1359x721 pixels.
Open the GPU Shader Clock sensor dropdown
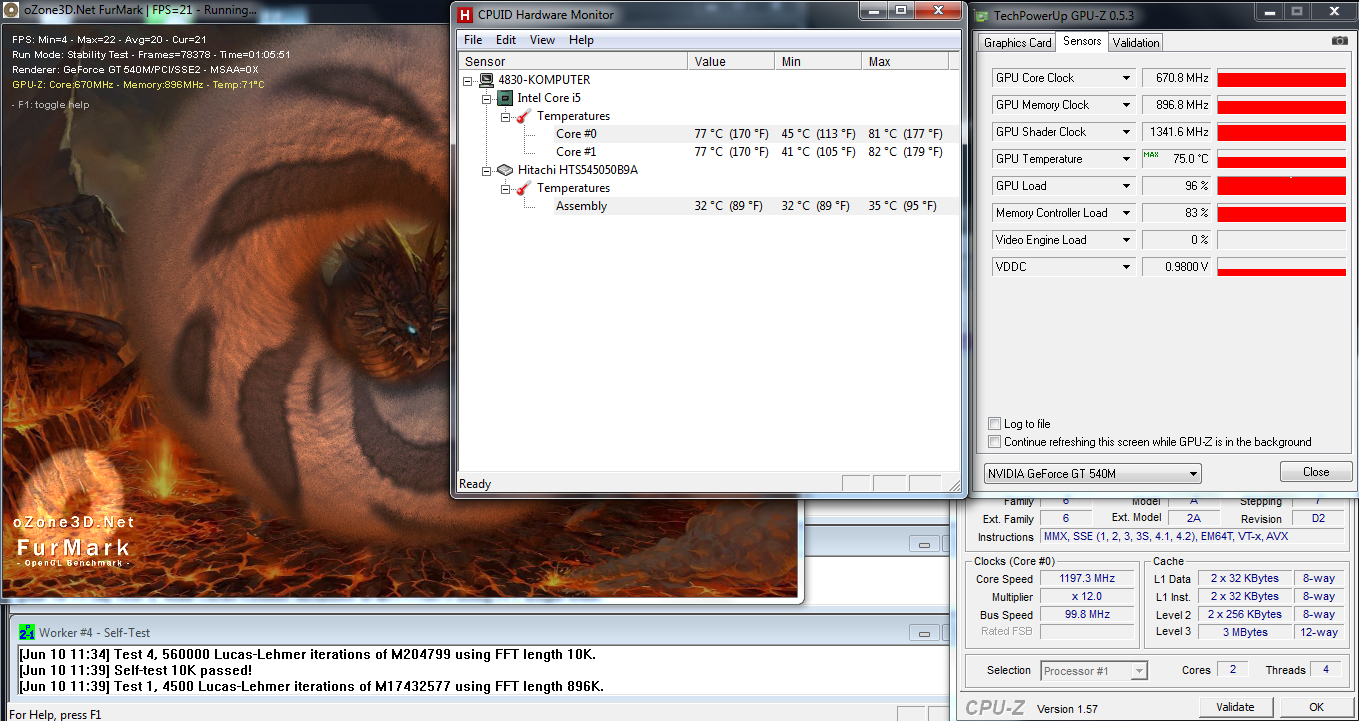pos(1126,132)
